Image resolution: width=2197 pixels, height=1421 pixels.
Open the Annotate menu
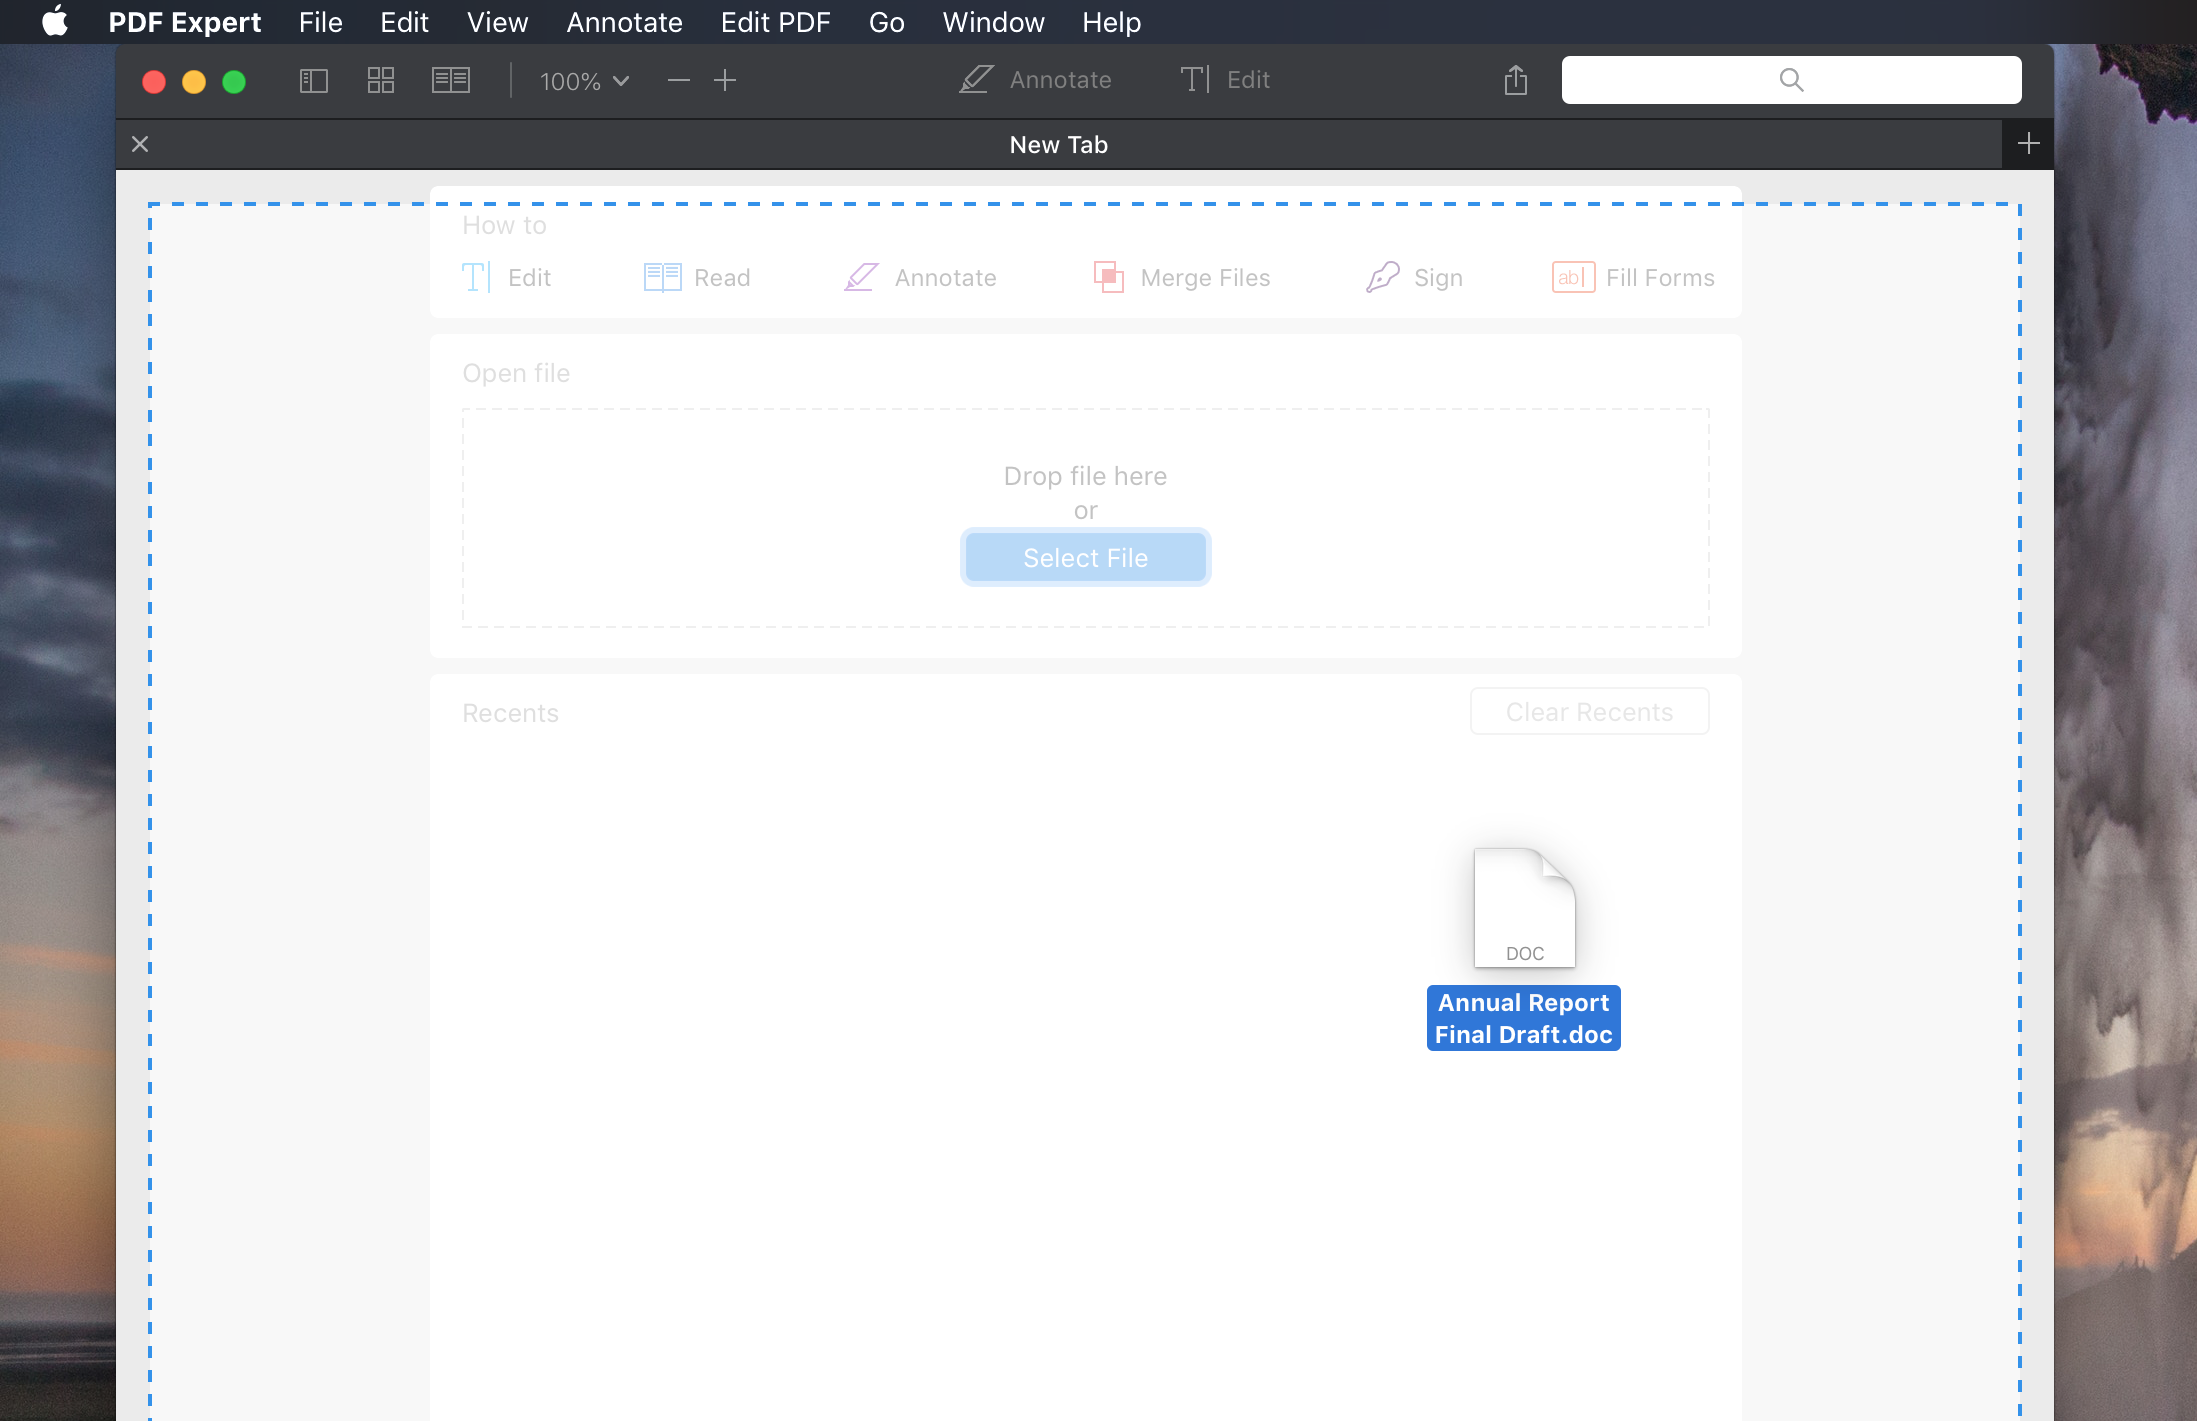pos(623,22)
